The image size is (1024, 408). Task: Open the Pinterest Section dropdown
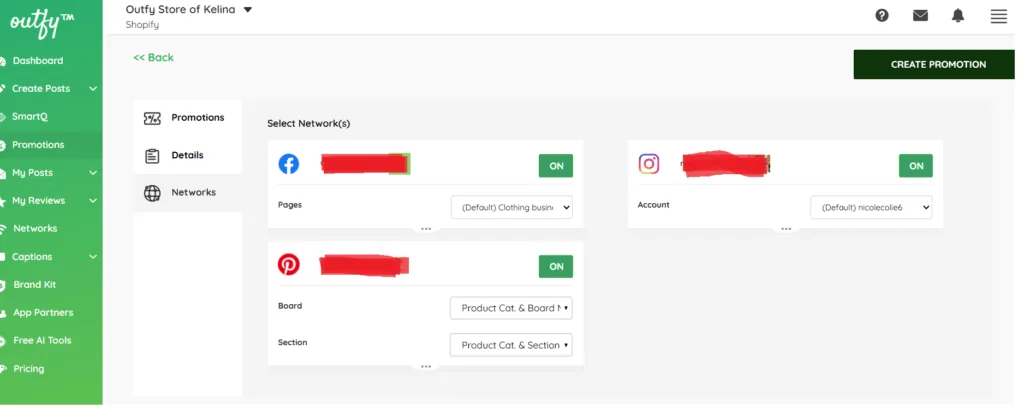[x=511, y=345]
